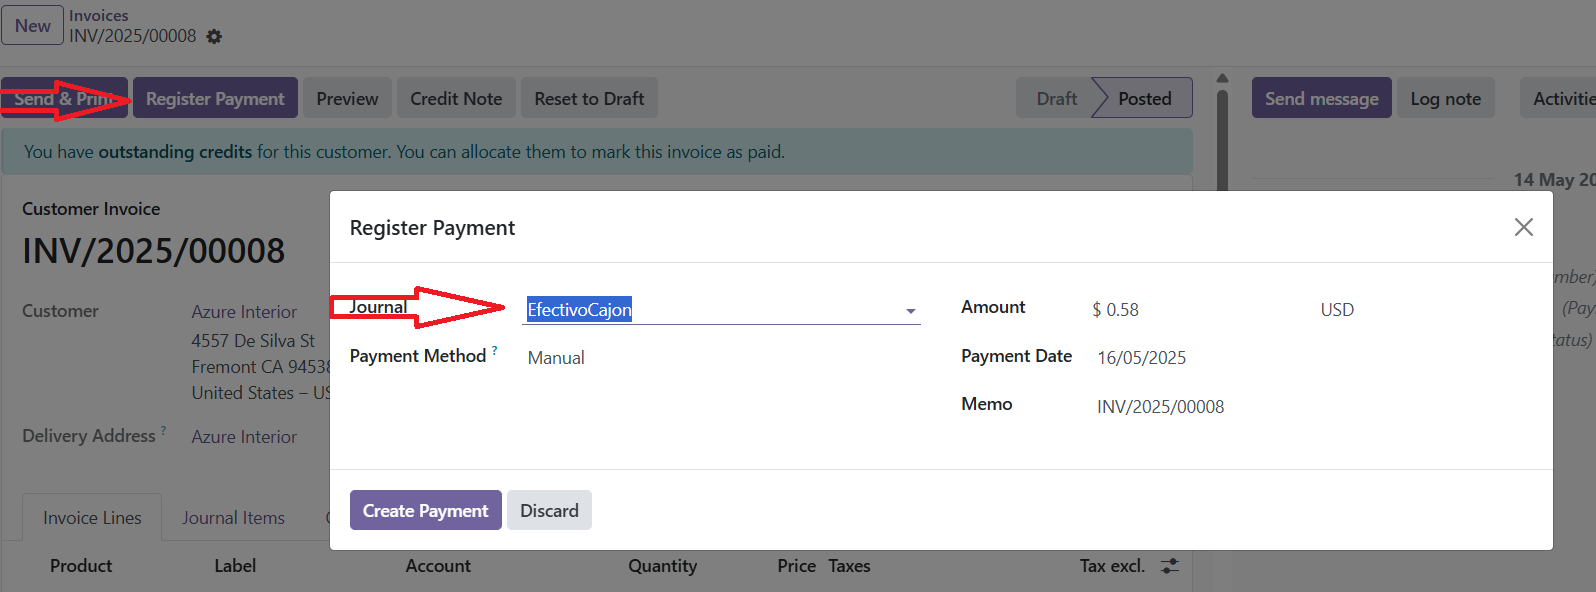1596x592 pixels.
Task: Change the Payment Date 16/05/2025
Action: pos(1141,358)
